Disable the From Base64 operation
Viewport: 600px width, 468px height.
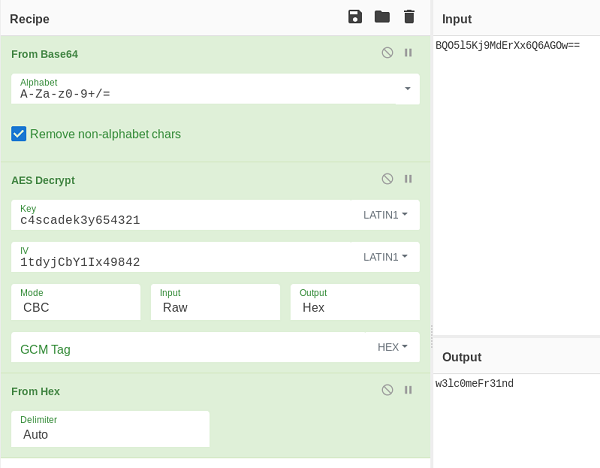pos(387,53)
